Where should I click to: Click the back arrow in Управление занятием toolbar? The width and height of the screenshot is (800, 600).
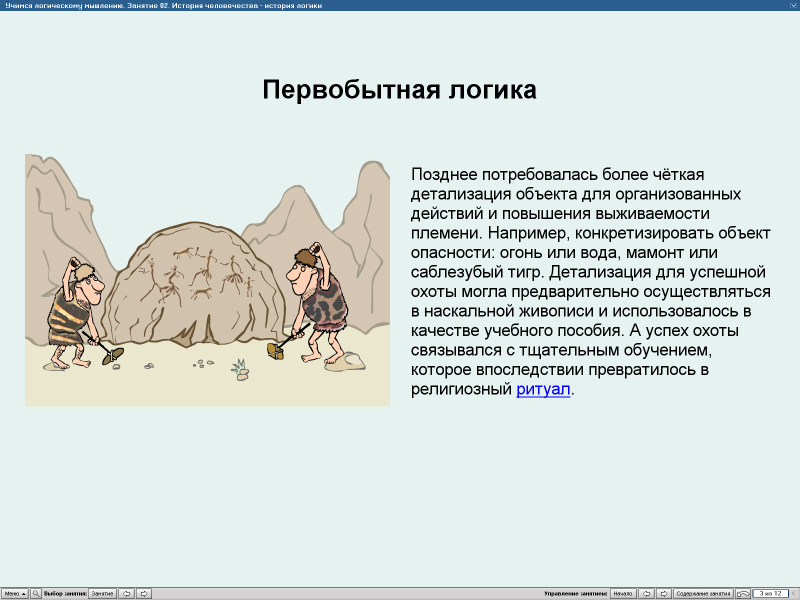pos(647,592)
